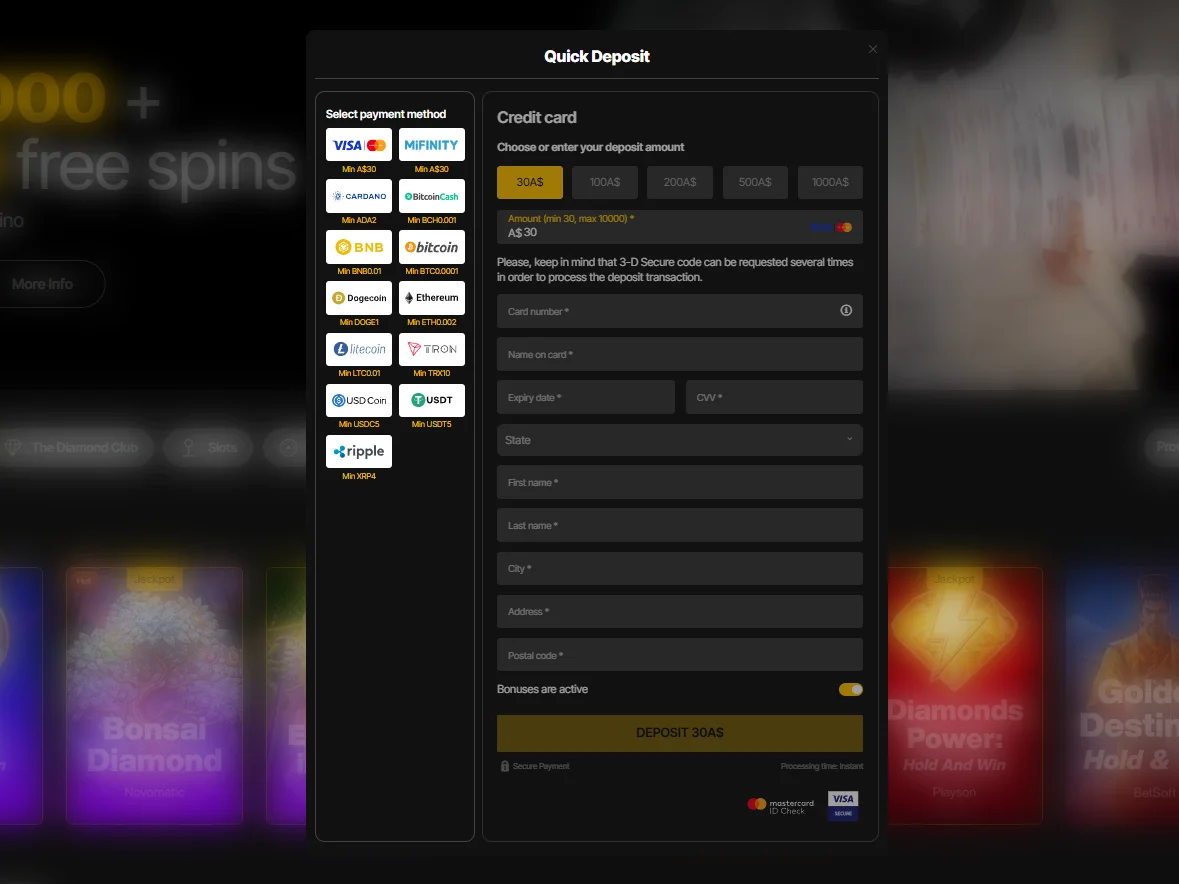
Task: Focus the Amount input field
Action: click(680, 226)
